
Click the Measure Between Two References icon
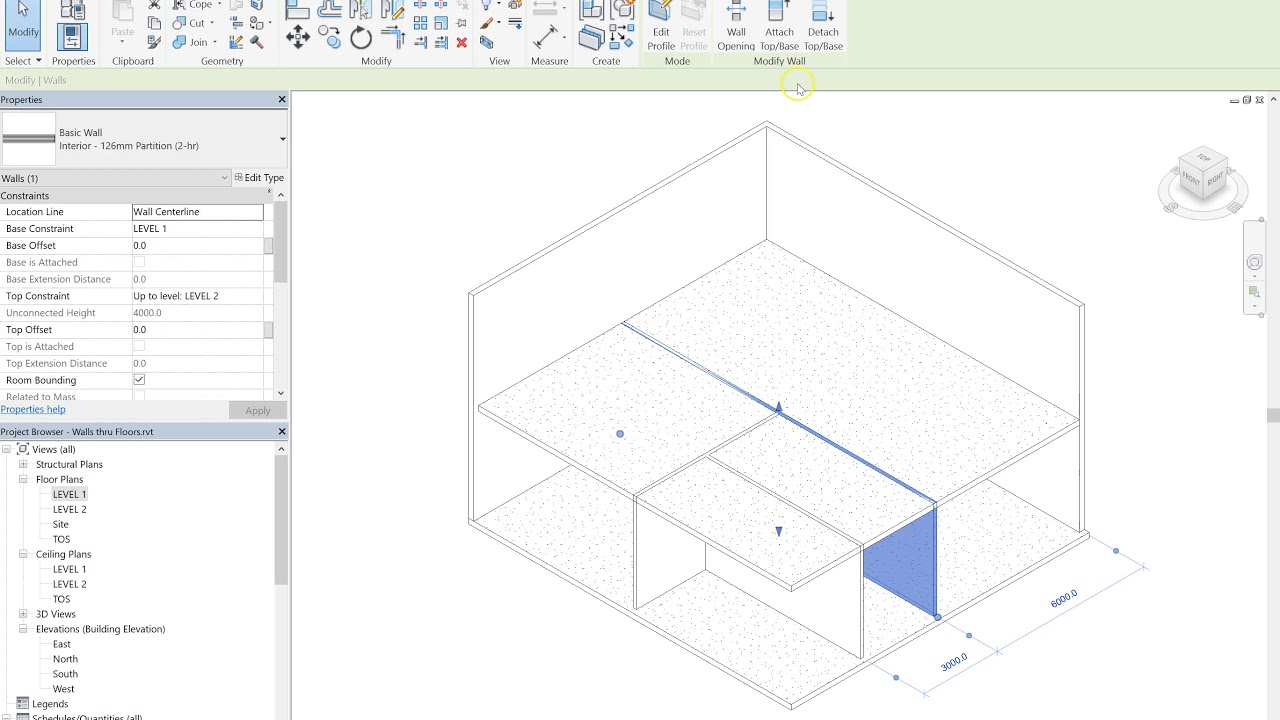[x=546, y=37]
